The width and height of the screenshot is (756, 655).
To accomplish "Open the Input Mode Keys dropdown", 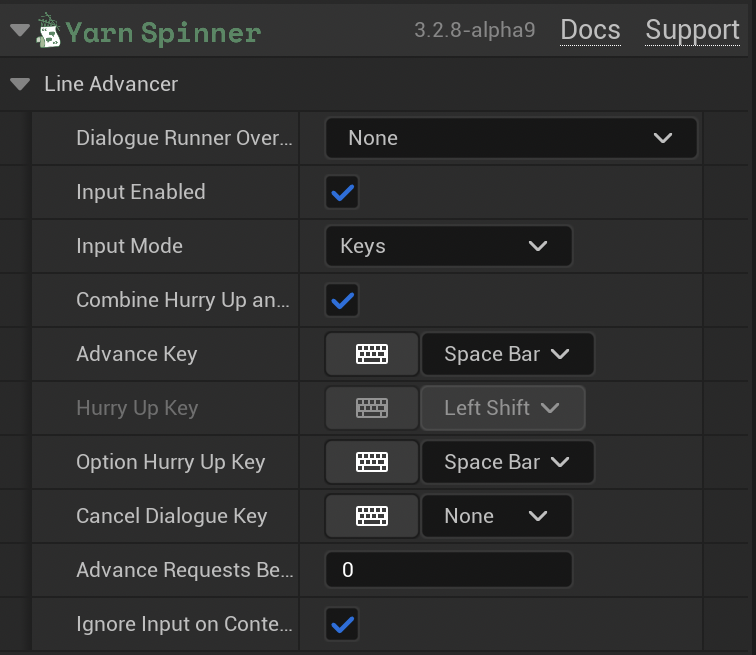I will pos(449,246).
